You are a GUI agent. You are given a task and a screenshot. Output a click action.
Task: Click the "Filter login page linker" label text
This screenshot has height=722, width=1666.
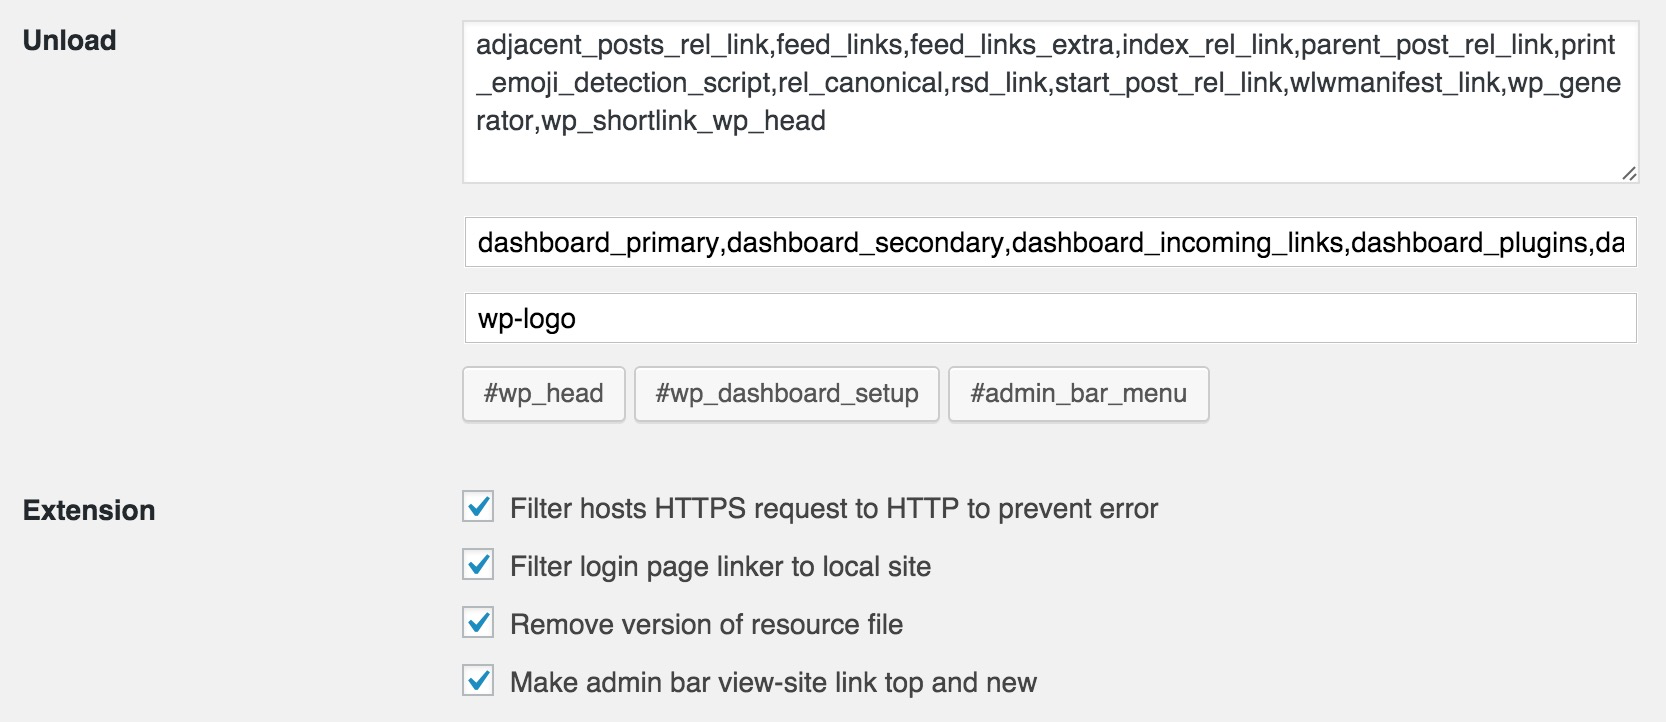720,567
